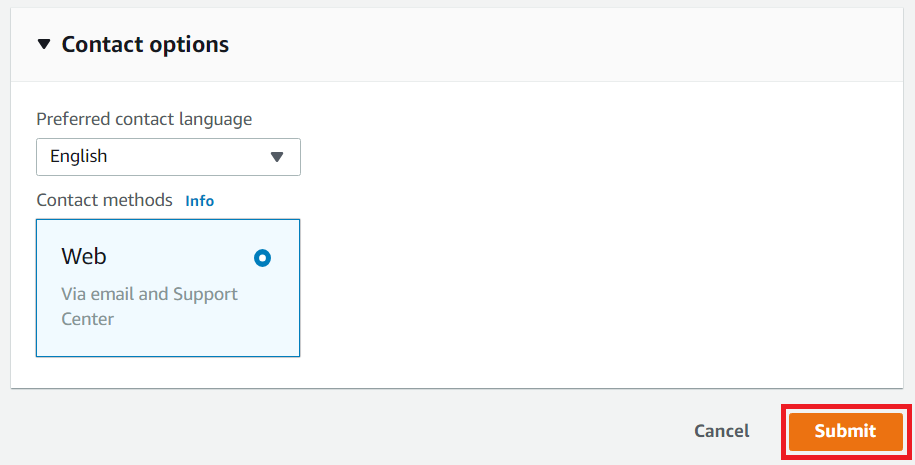Submit the support case
Image resolution: width=915 pixels, height=465 pixels.
(x=846, y=431)
